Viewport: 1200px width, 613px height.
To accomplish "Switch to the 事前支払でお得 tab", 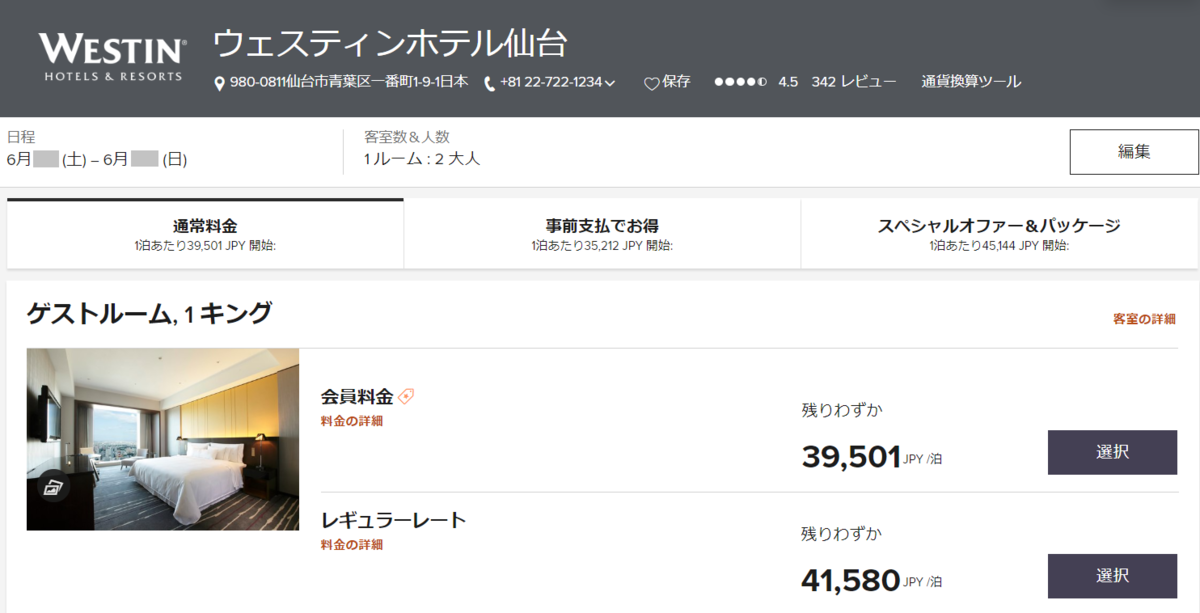I will [602, 234].
